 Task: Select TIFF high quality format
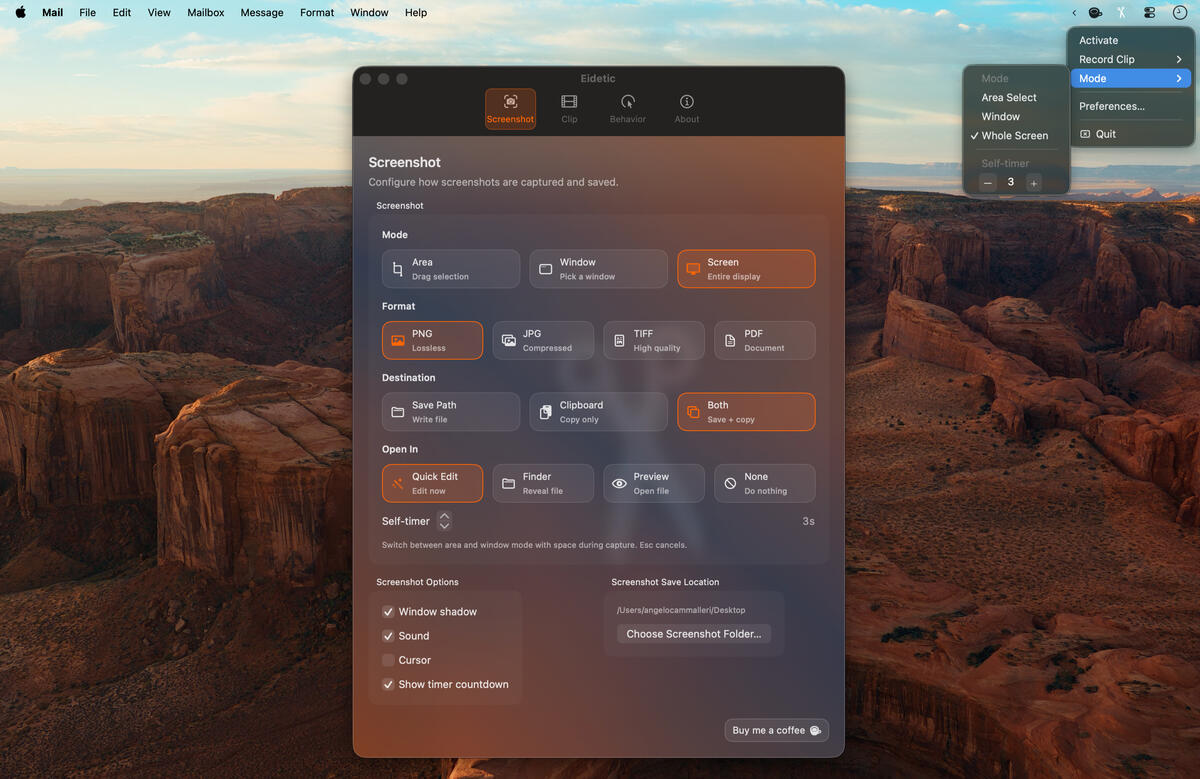click(653, 340)
